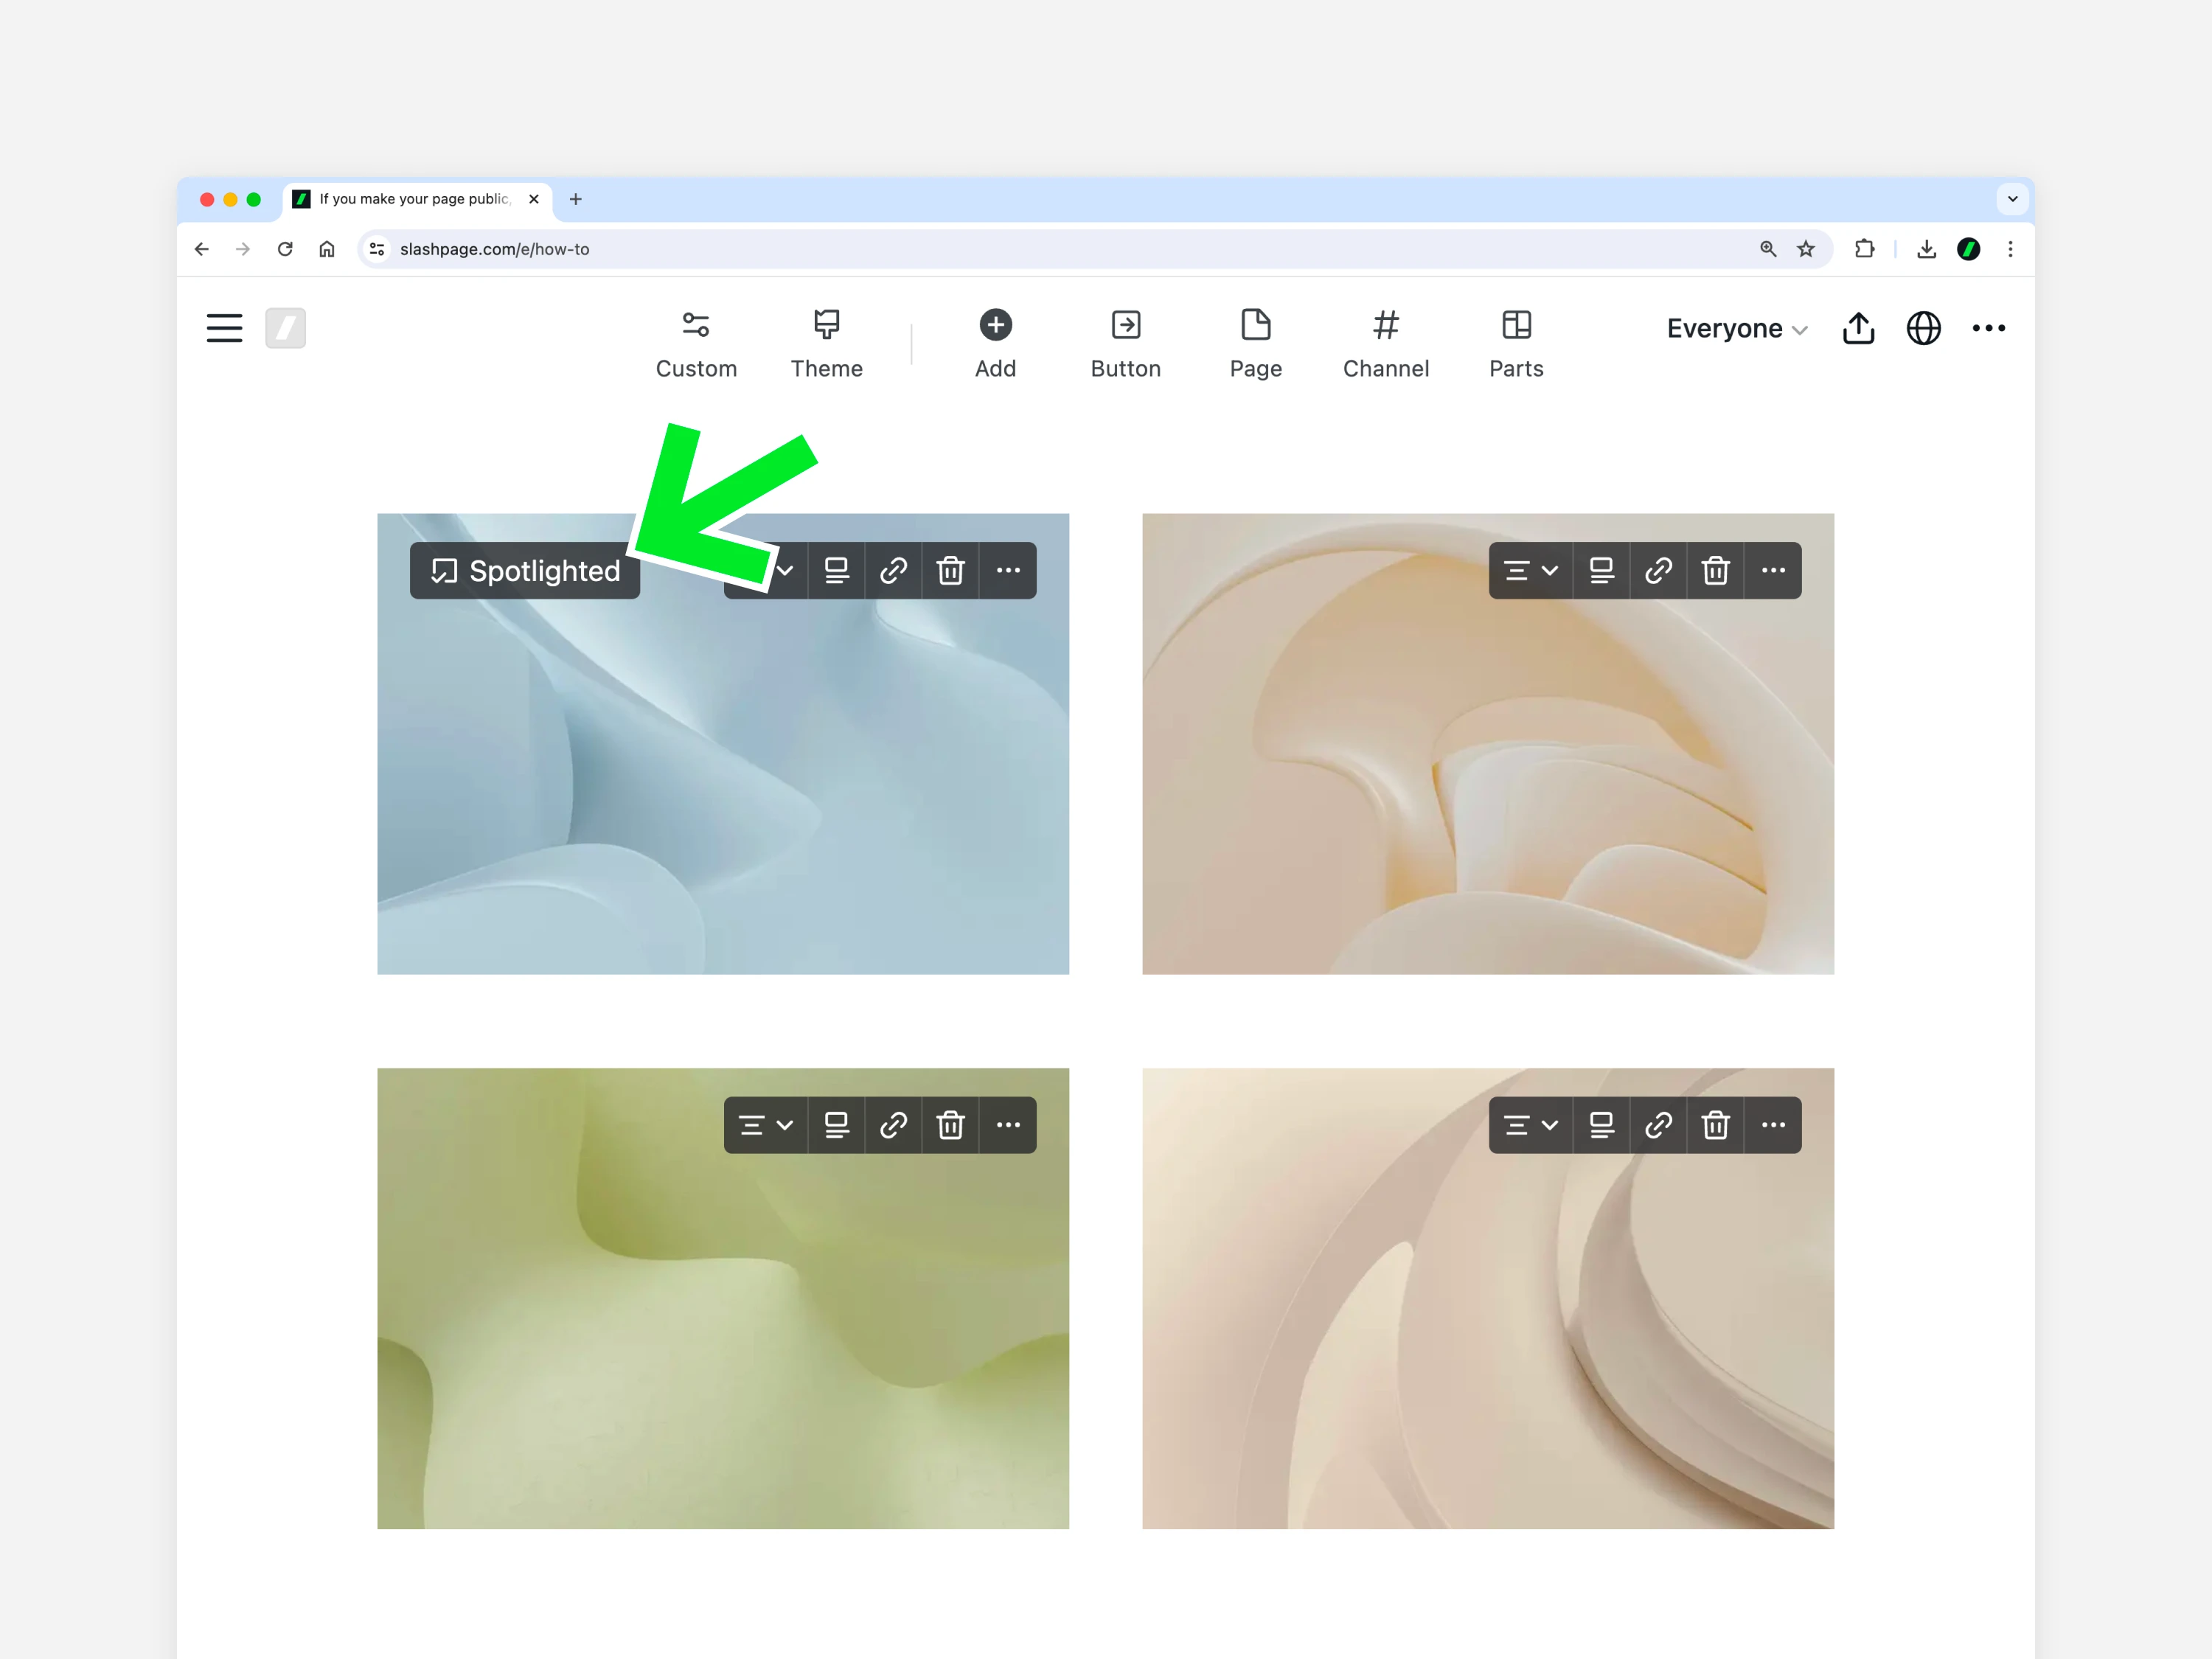Change layout of the blue image card
The image size is (2212, 1659).
tap(836, 571)
